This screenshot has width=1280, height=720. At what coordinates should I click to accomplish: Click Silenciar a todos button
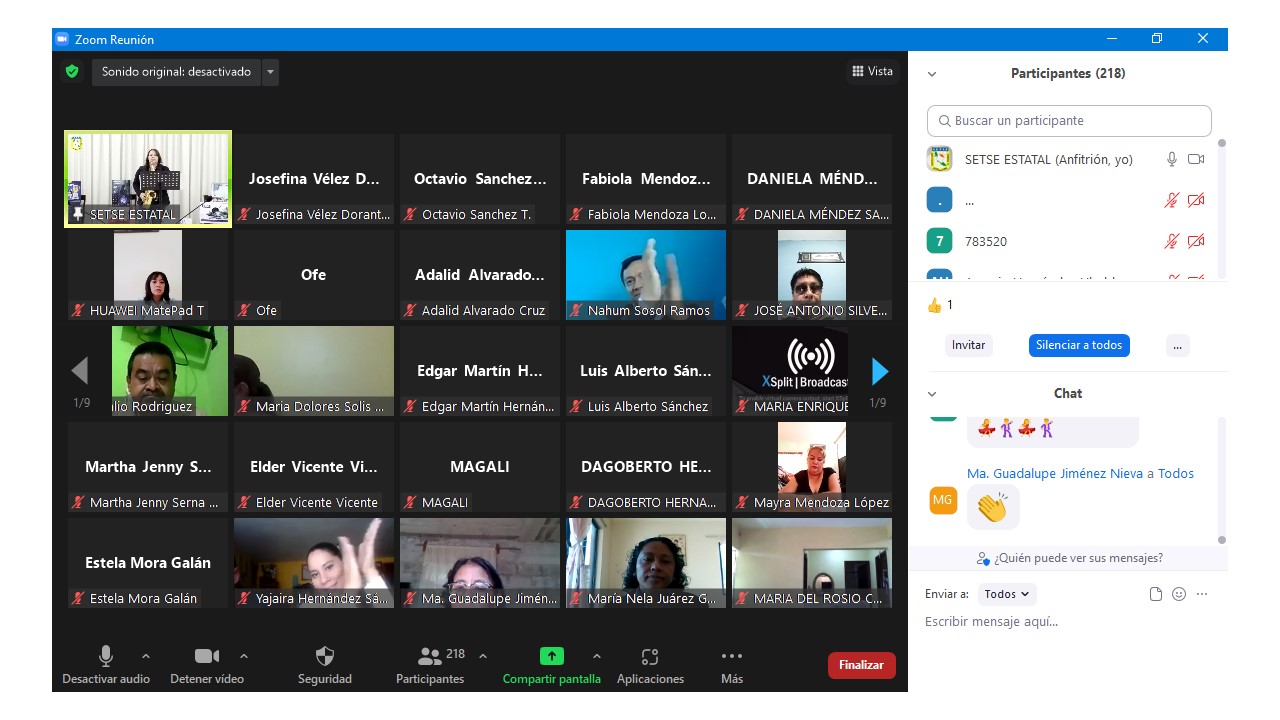click(x=1079, y=345)
